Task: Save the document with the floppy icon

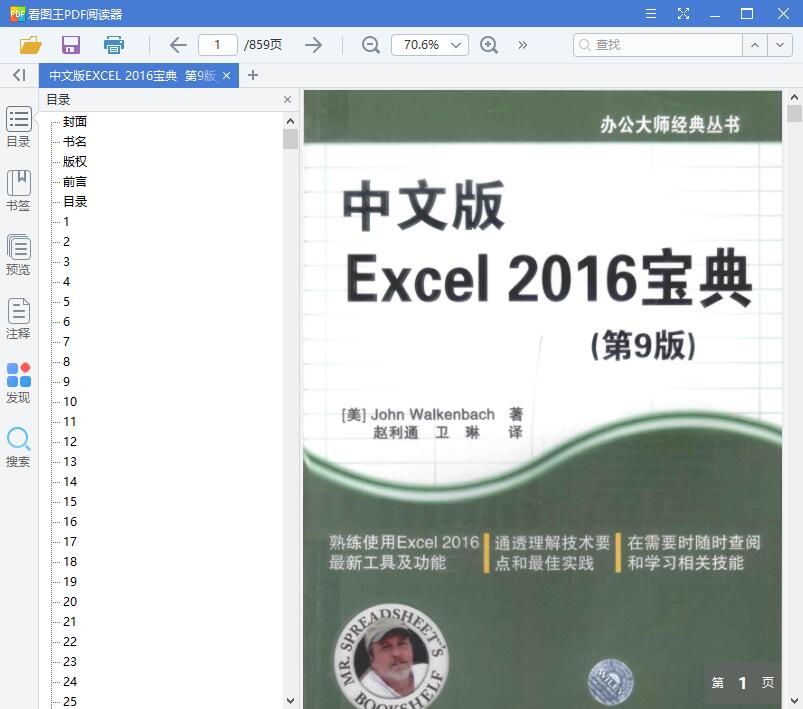Action: 71,45
